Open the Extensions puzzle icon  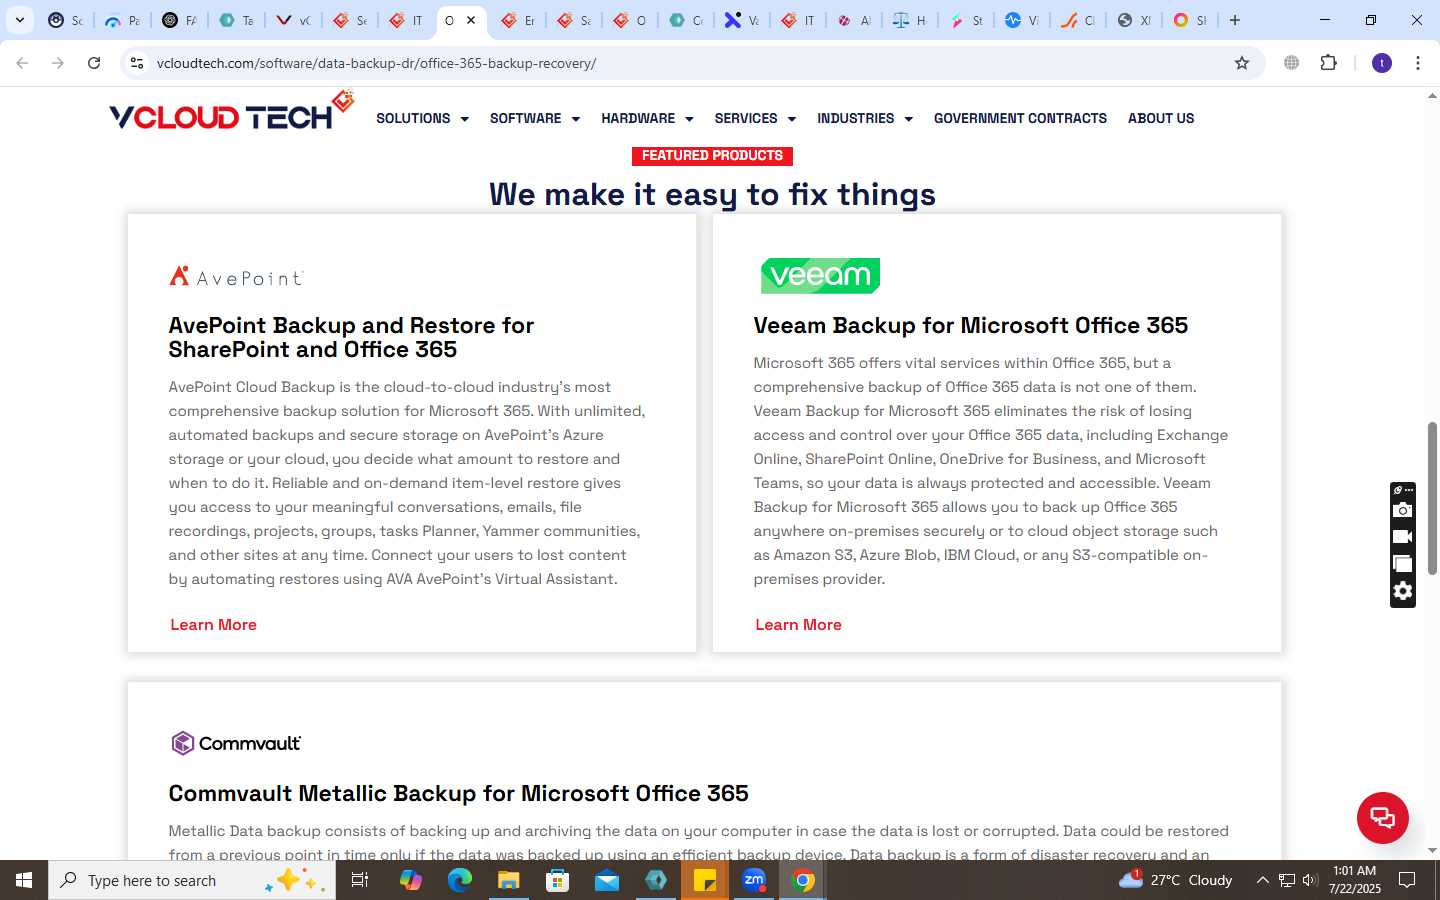(1329, 63)
